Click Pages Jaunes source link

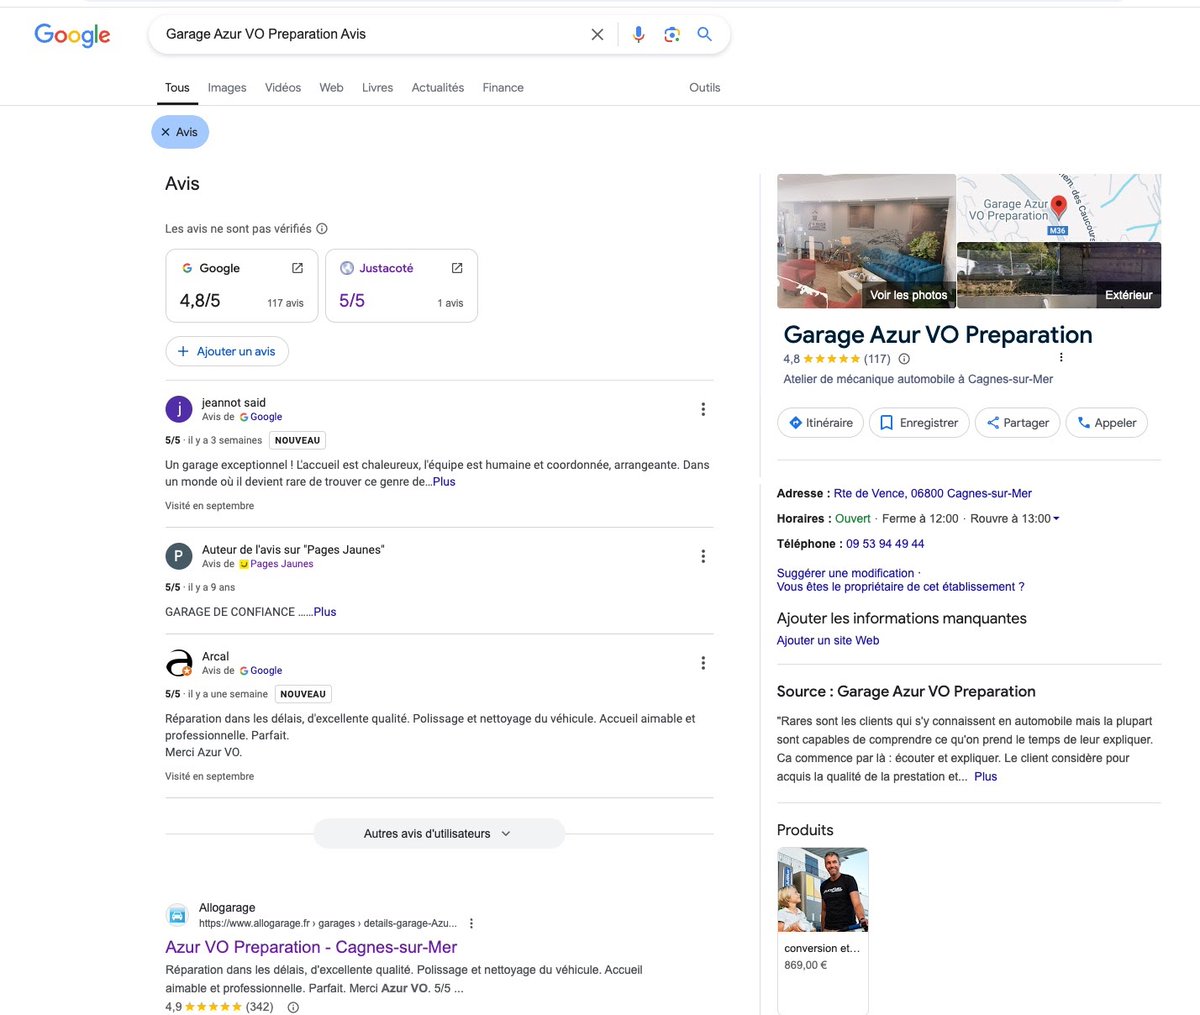pyautogui.click(x=281, y=564)
